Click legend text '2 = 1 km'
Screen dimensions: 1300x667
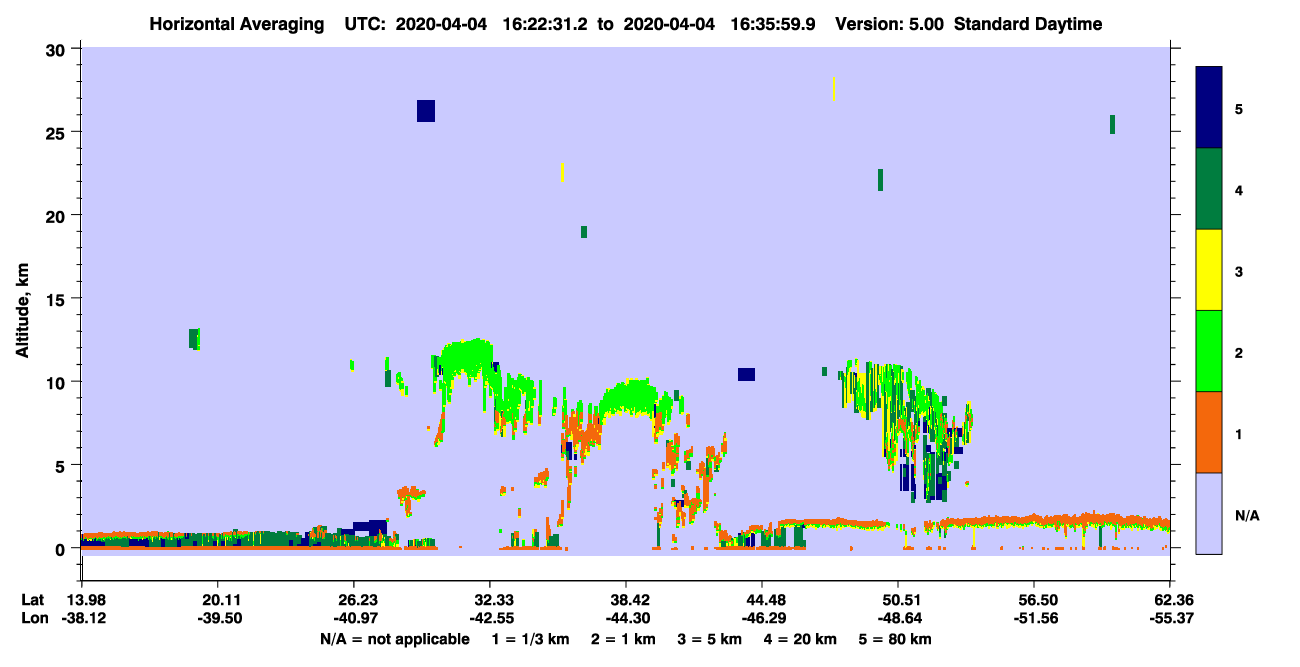(623, 639)
